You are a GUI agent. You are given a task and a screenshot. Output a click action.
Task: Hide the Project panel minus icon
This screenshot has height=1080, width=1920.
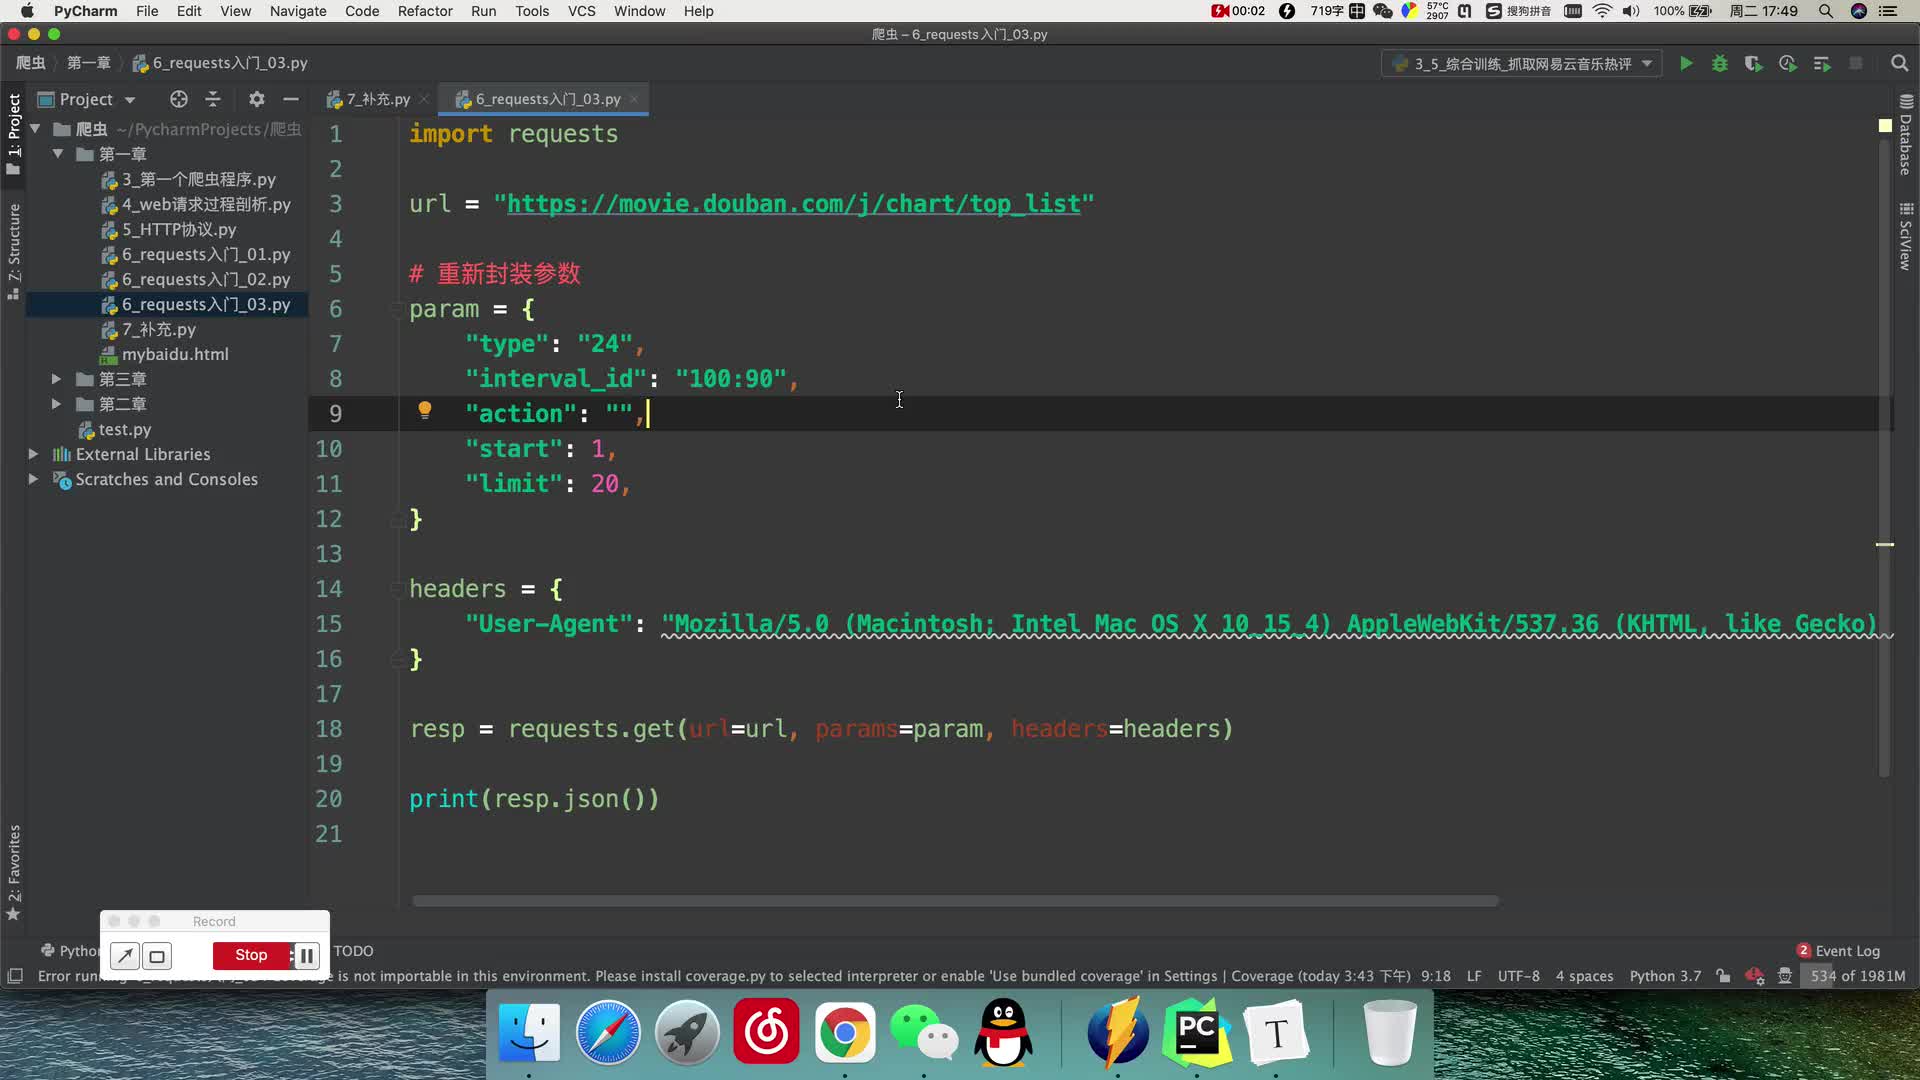pos(291,99)
